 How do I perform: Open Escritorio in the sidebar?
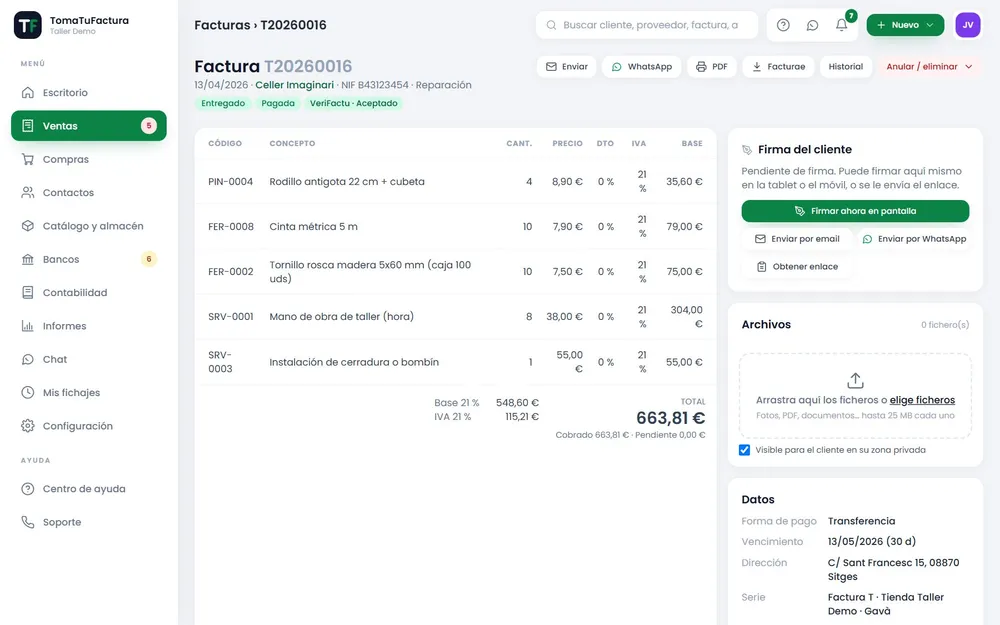[x=89, y=92]
